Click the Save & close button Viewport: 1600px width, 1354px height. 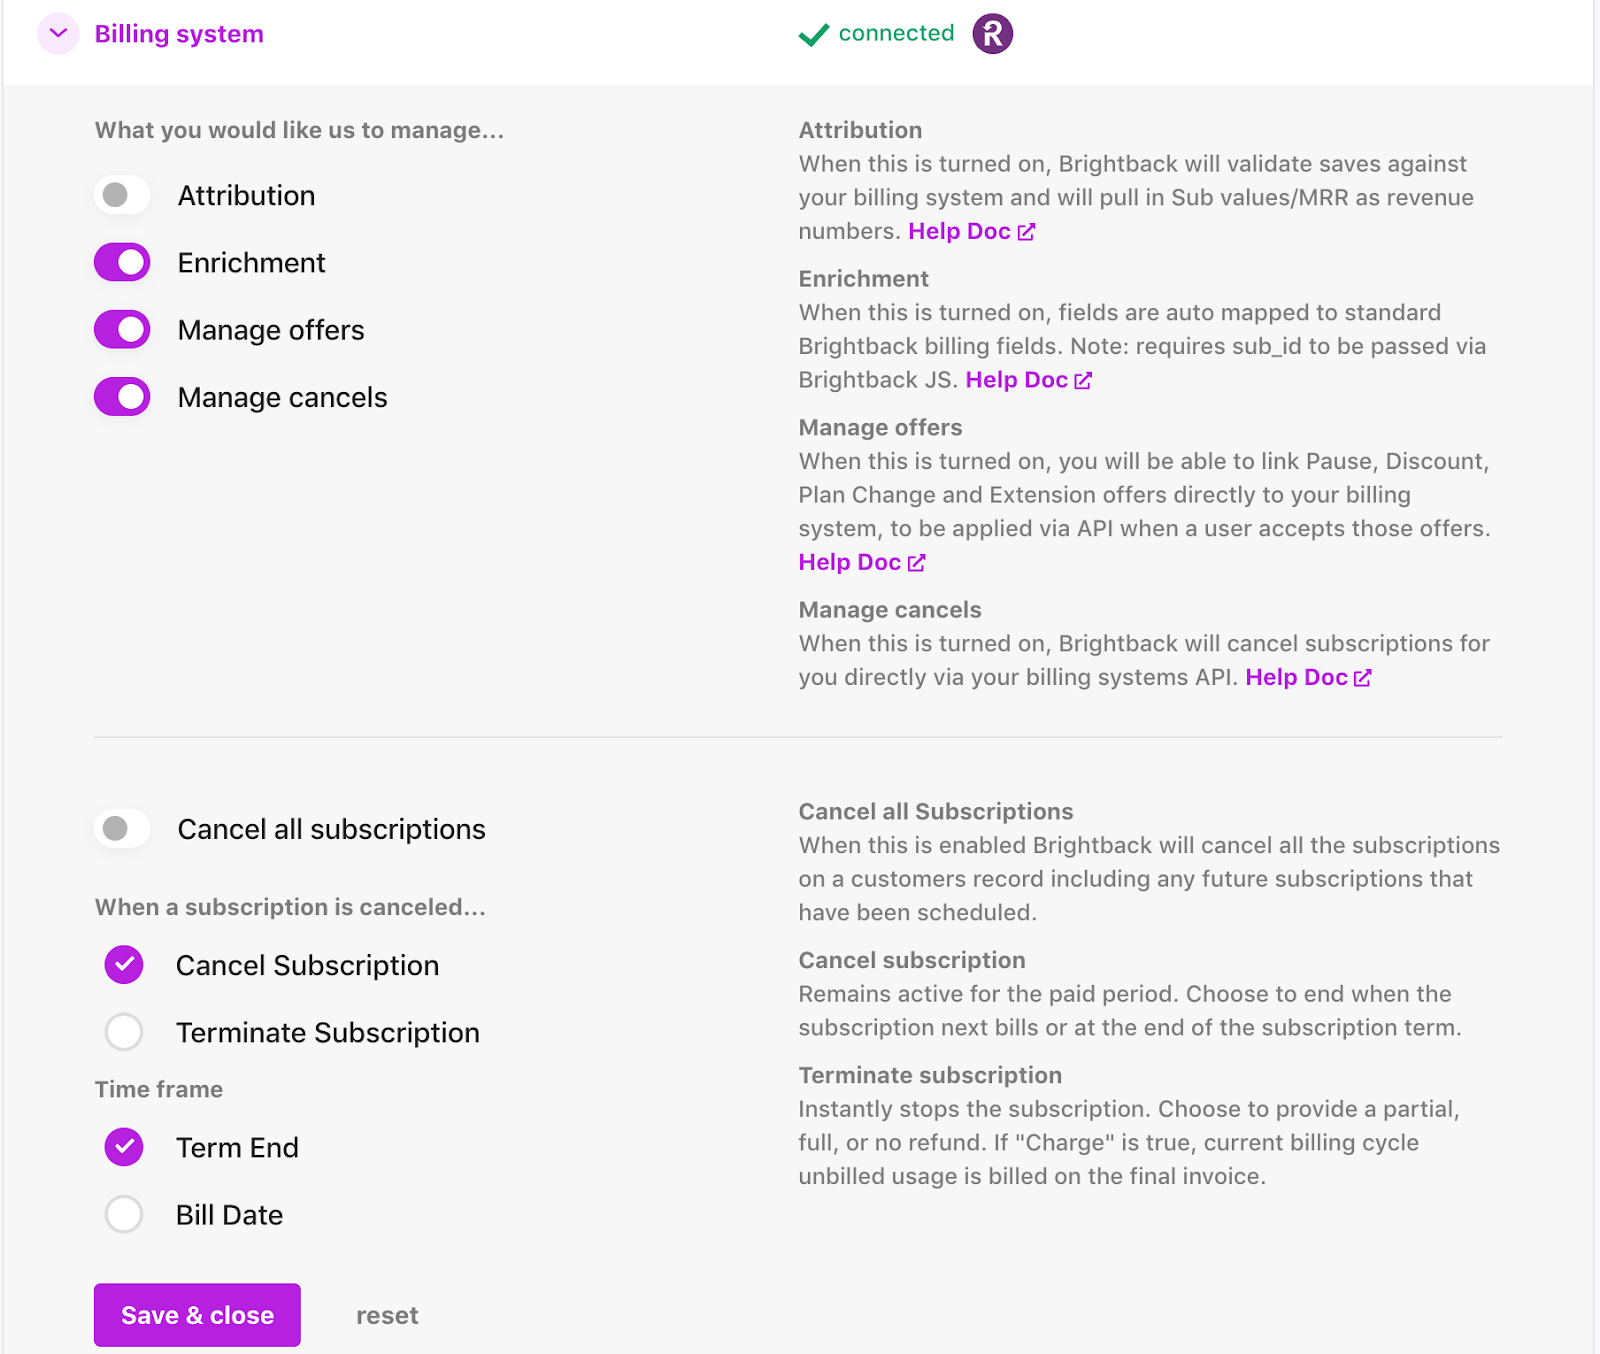(196, 1315)
